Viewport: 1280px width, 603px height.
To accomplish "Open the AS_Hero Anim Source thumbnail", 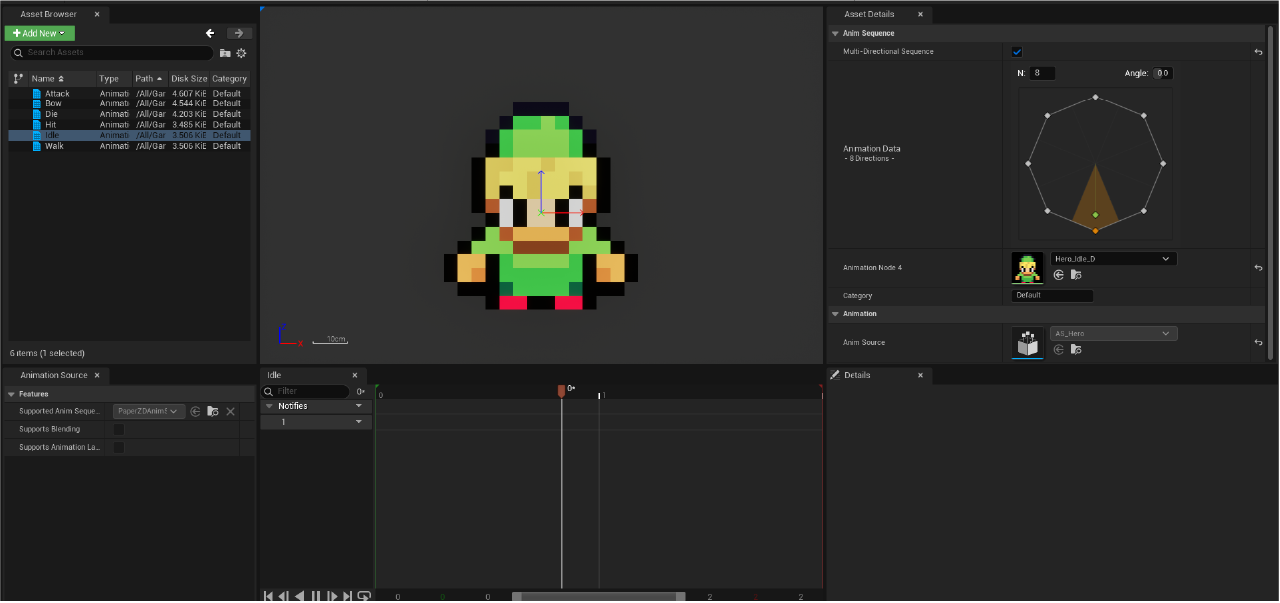I will pyautogui.click(x=1027, y=342).
